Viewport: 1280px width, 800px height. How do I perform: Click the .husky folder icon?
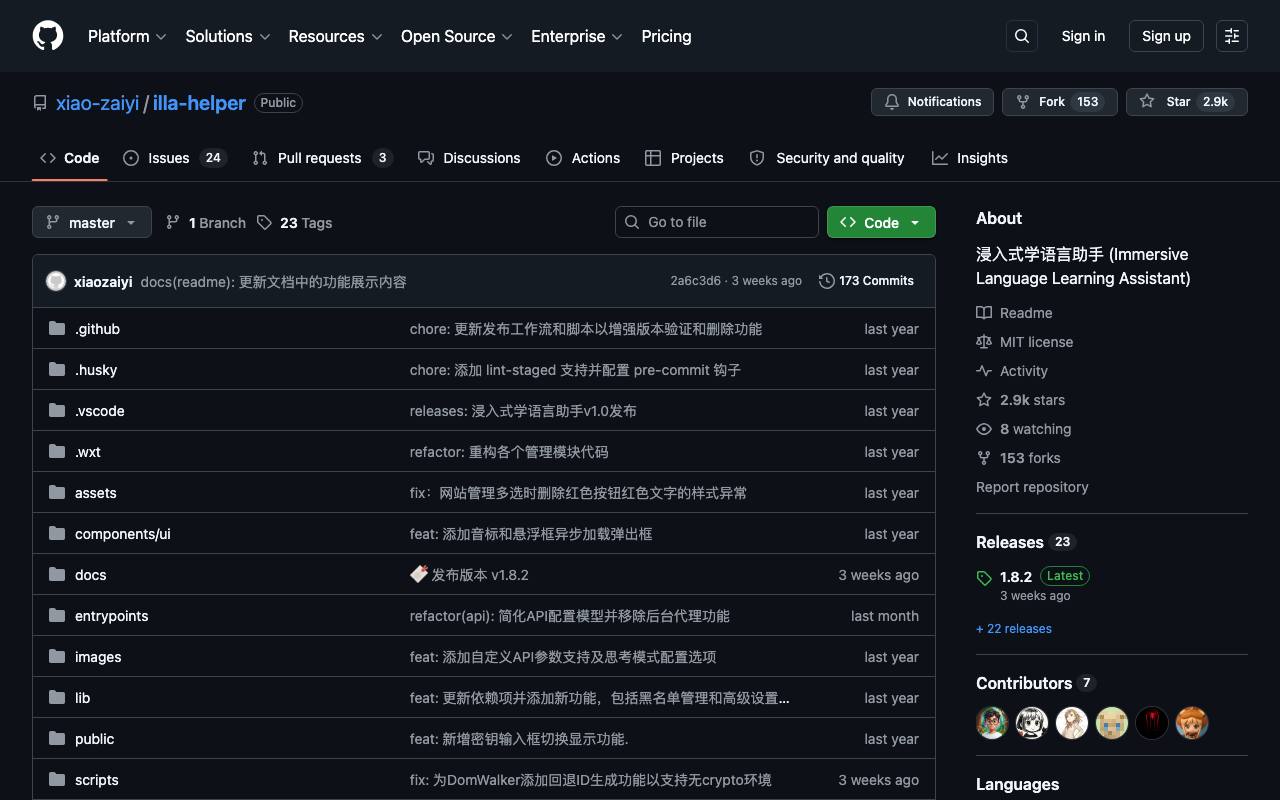point(57,370)
